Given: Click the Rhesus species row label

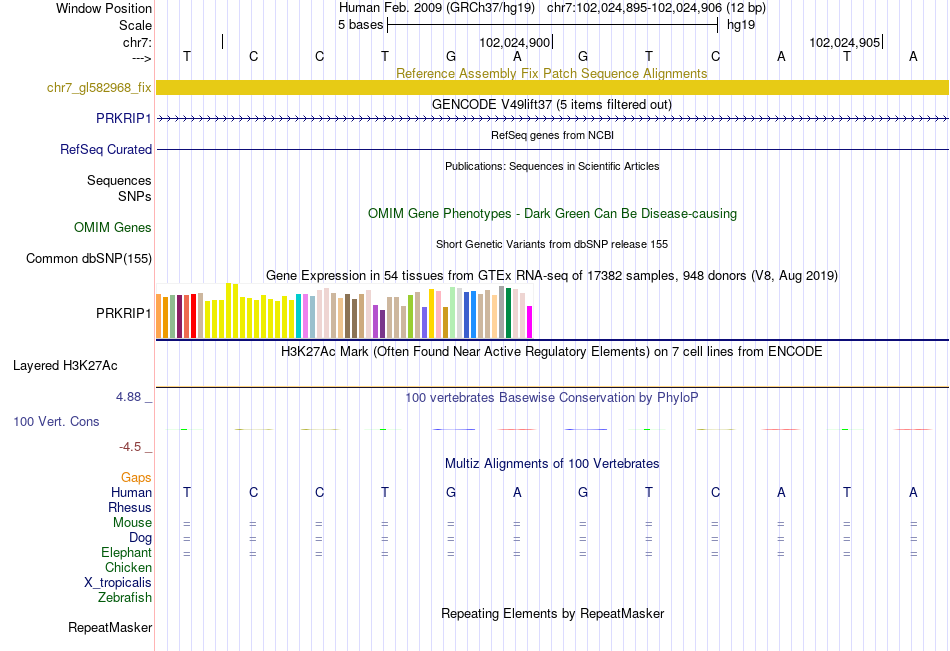Looking at the screenshot, I should click(x=130, y=507).
